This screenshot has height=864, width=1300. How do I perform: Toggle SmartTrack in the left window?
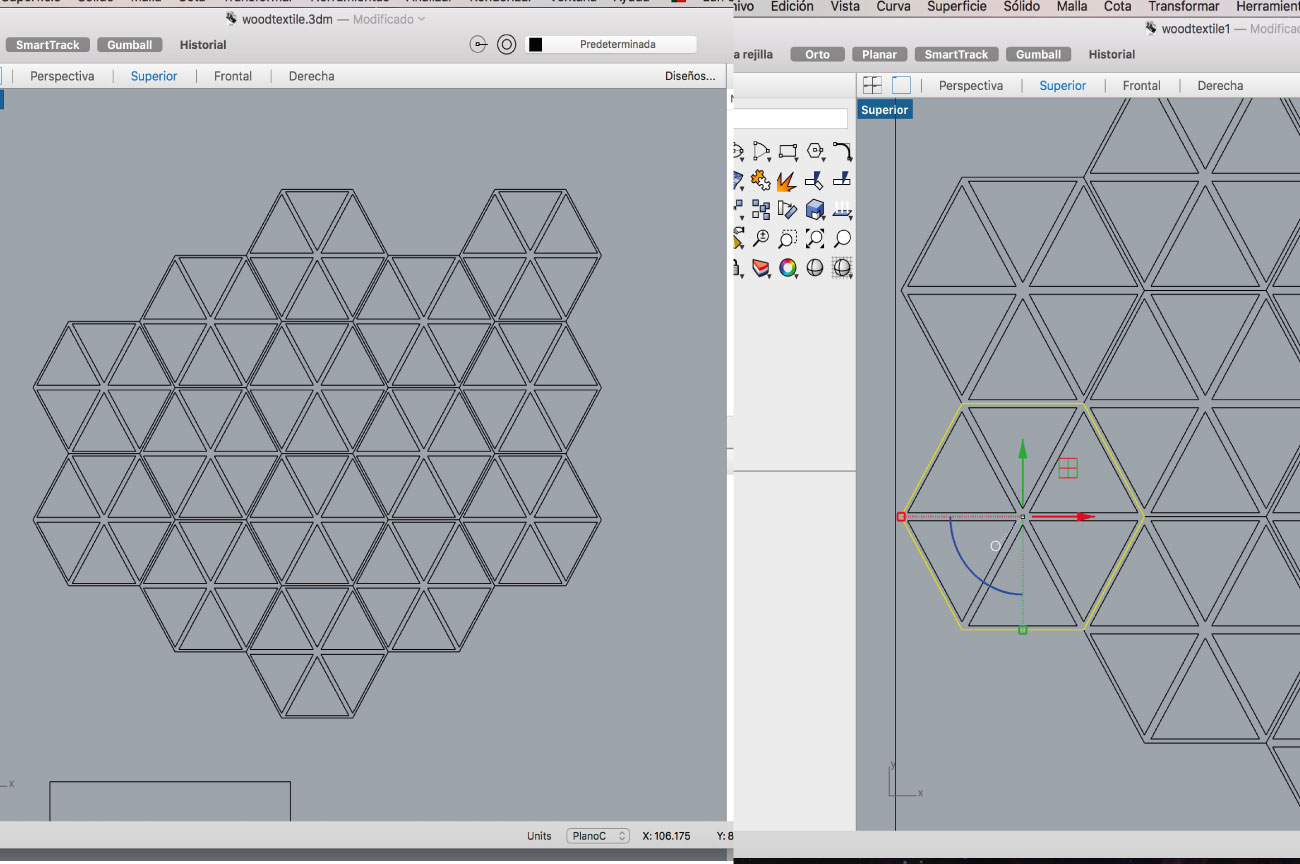tap(48, 45)
